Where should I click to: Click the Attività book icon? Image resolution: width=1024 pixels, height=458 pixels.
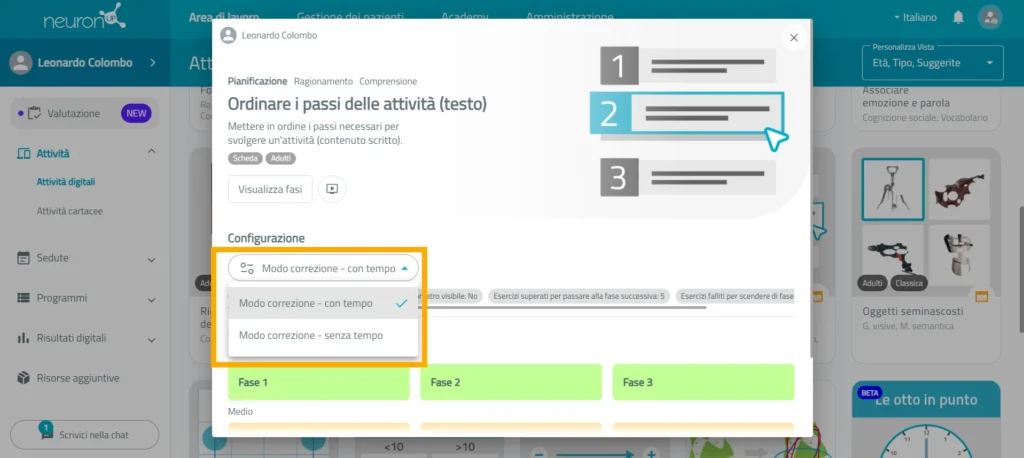[x=24, y=154]
